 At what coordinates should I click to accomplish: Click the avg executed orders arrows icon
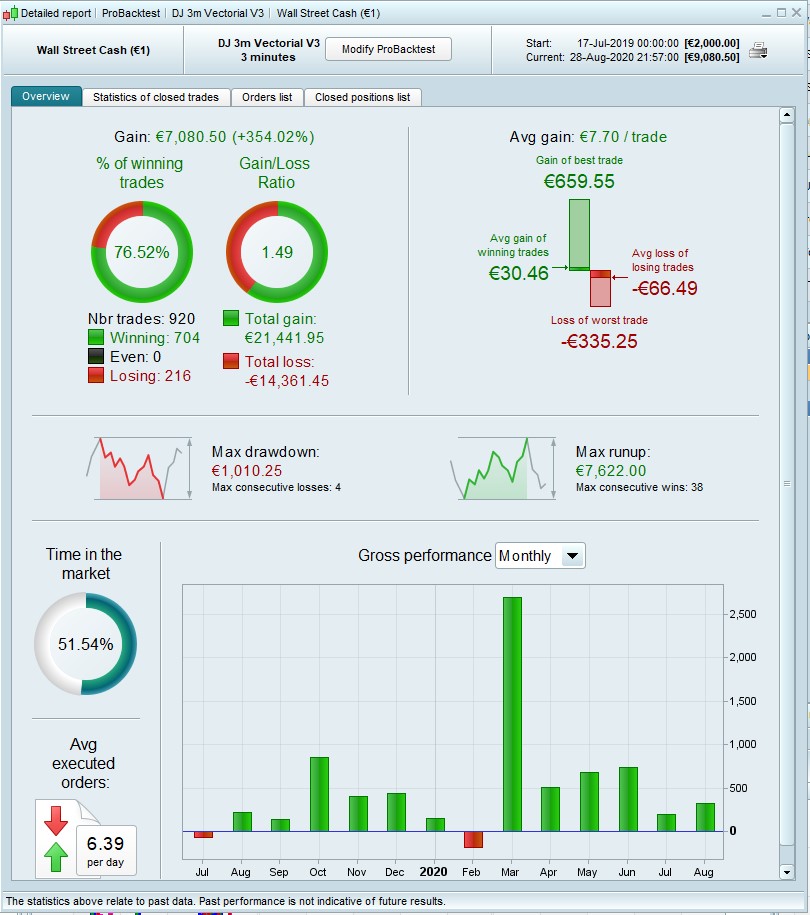pyautogui.click(x=56, y=839)
